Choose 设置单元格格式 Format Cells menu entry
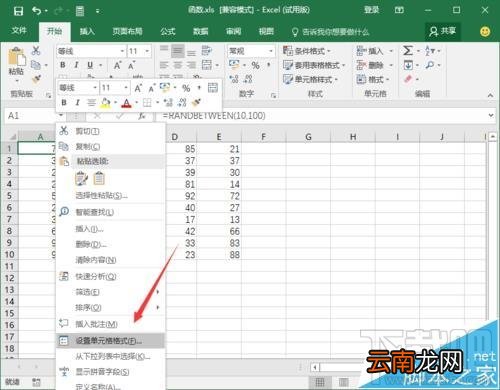Image resolution: width=500 pixels, height=390 pixels. (110, 340)
